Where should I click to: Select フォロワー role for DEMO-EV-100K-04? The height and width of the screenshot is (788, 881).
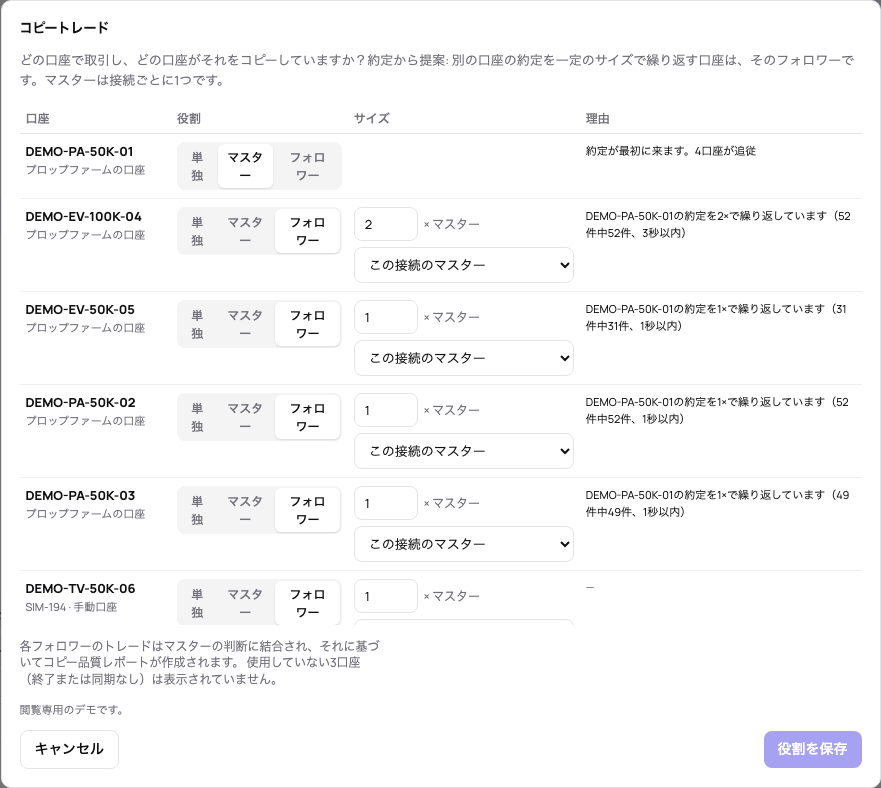(x=307, y=231)
